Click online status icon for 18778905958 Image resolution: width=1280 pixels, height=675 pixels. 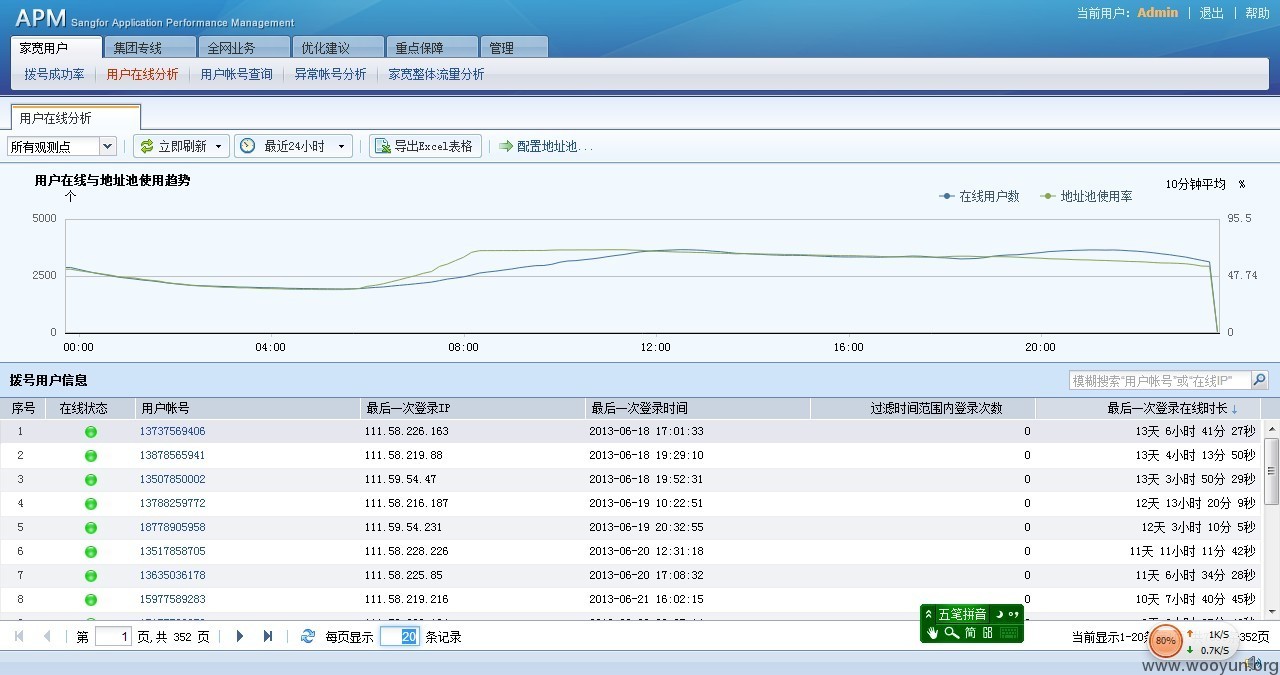pyautogui.click(x=91, y=528)
